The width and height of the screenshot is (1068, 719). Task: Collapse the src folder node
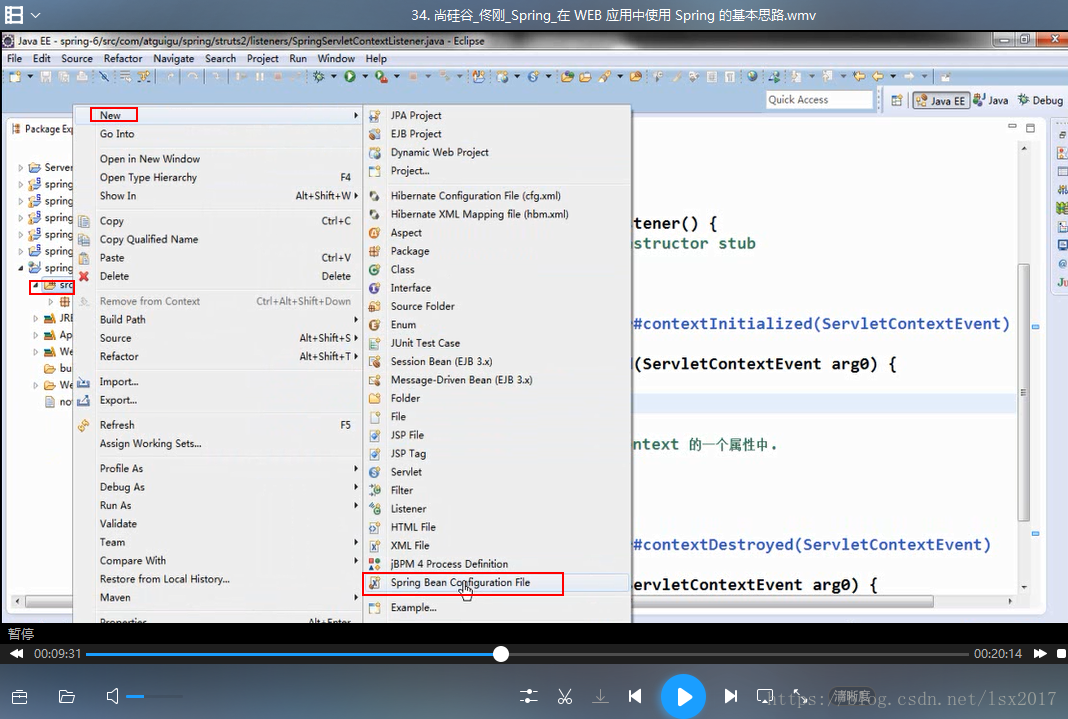35,285
